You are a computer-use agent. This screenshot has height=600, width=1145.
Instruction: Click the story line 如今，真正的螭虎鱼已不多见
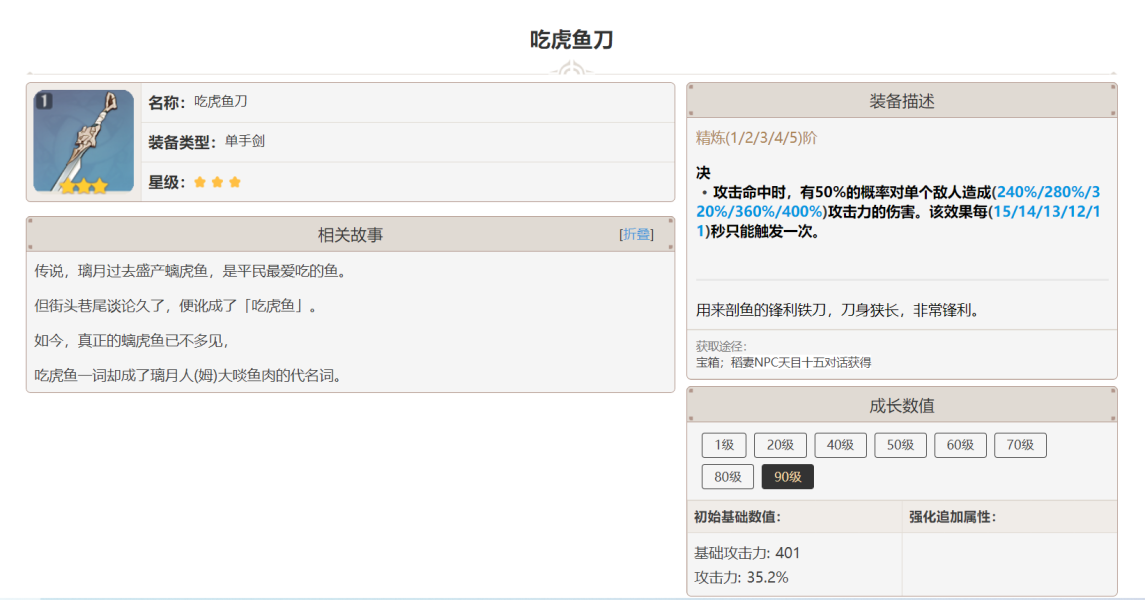click(x=134, y=341)
